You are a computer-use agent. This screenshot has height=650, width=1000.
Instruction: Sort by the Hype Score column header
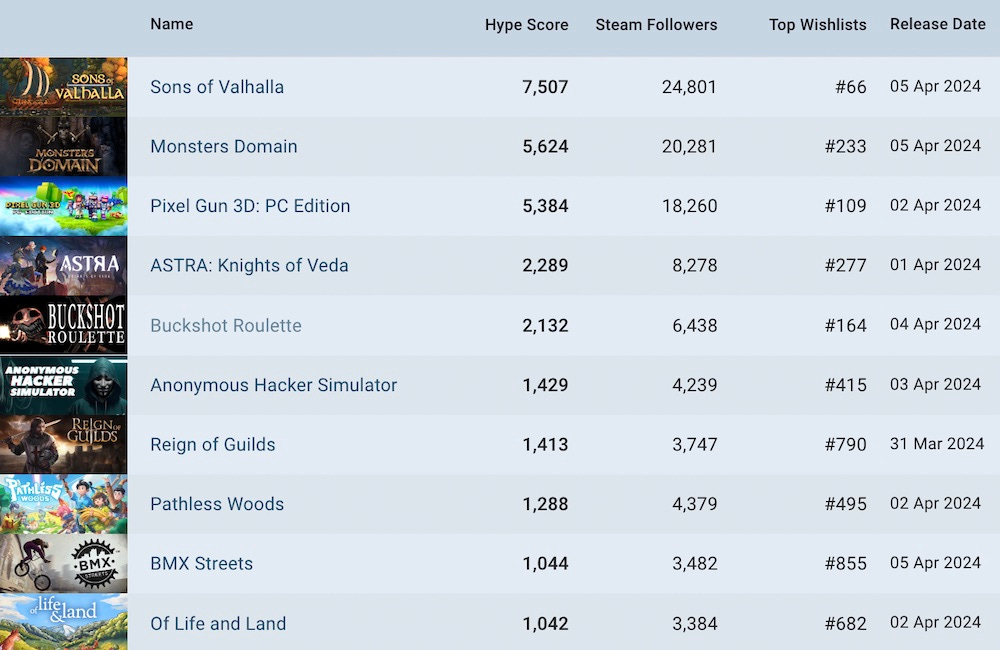tap(526, 25)
